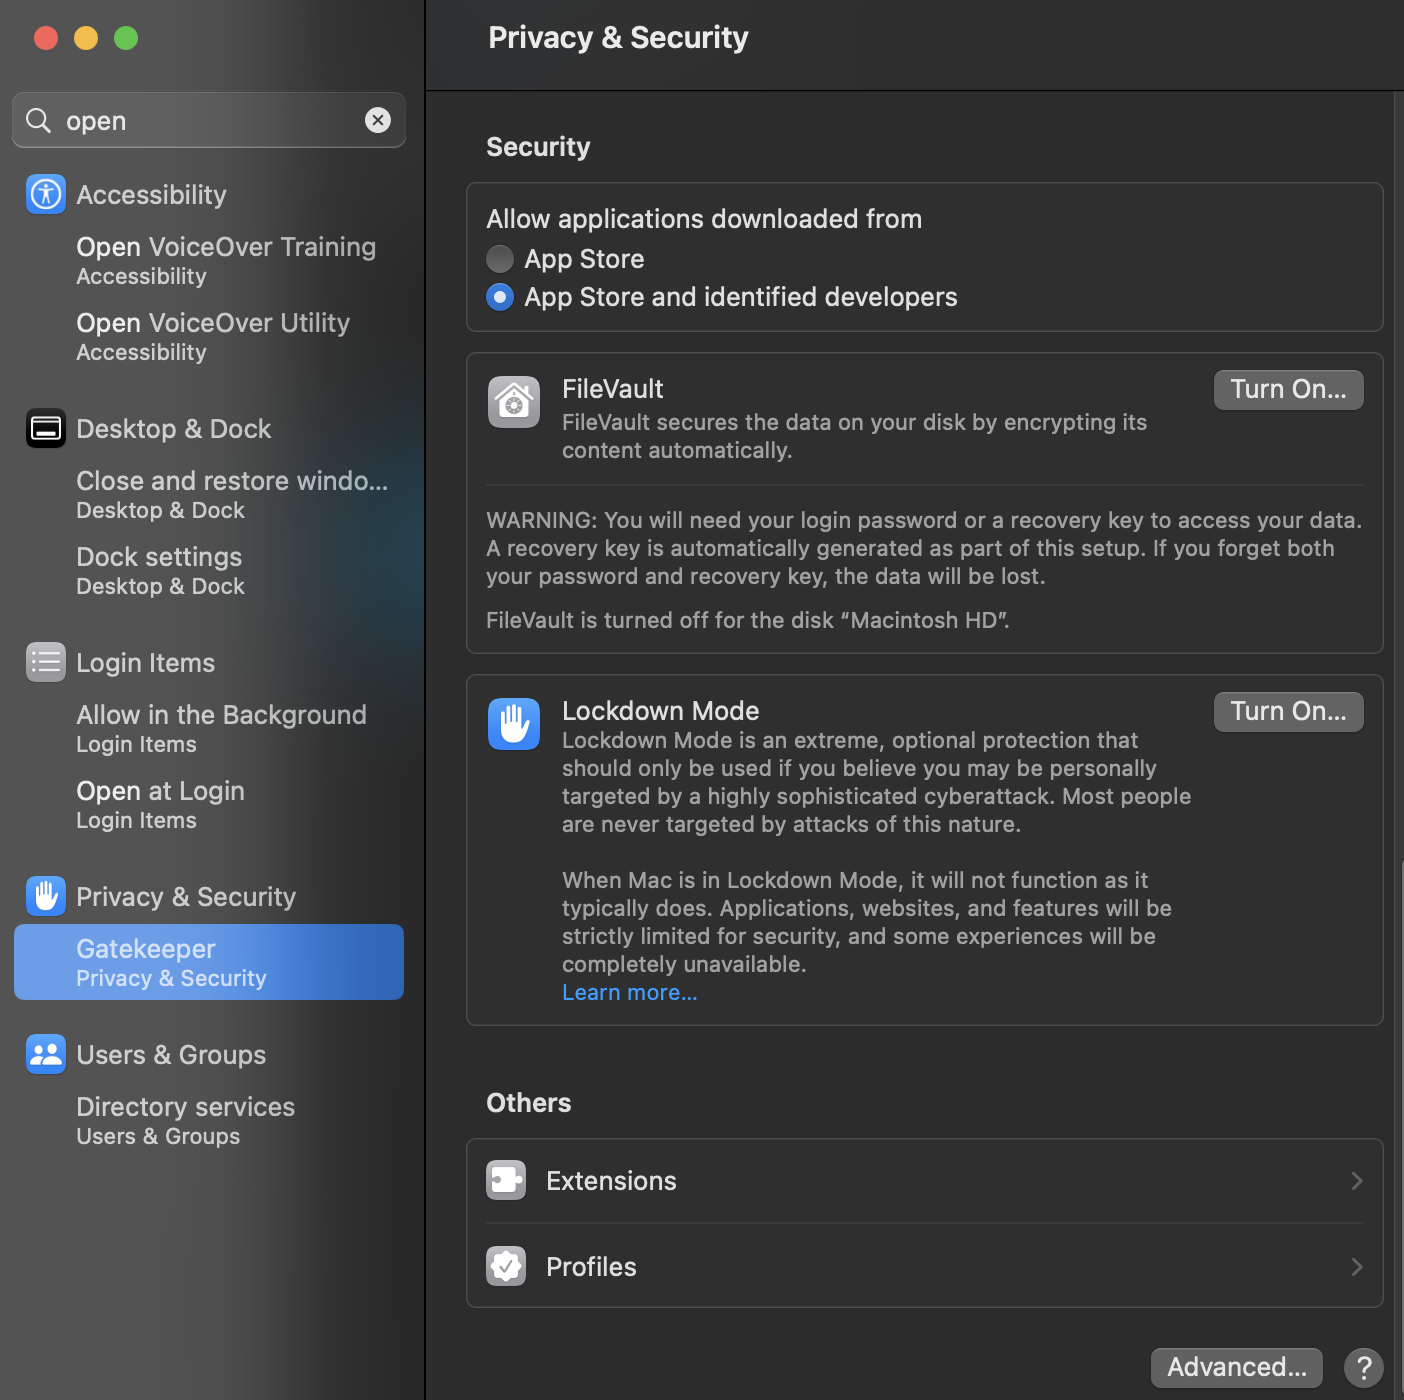Screen dimensions: 1404x1400
Task: Click the Advanced button
Action: 1237,1367
